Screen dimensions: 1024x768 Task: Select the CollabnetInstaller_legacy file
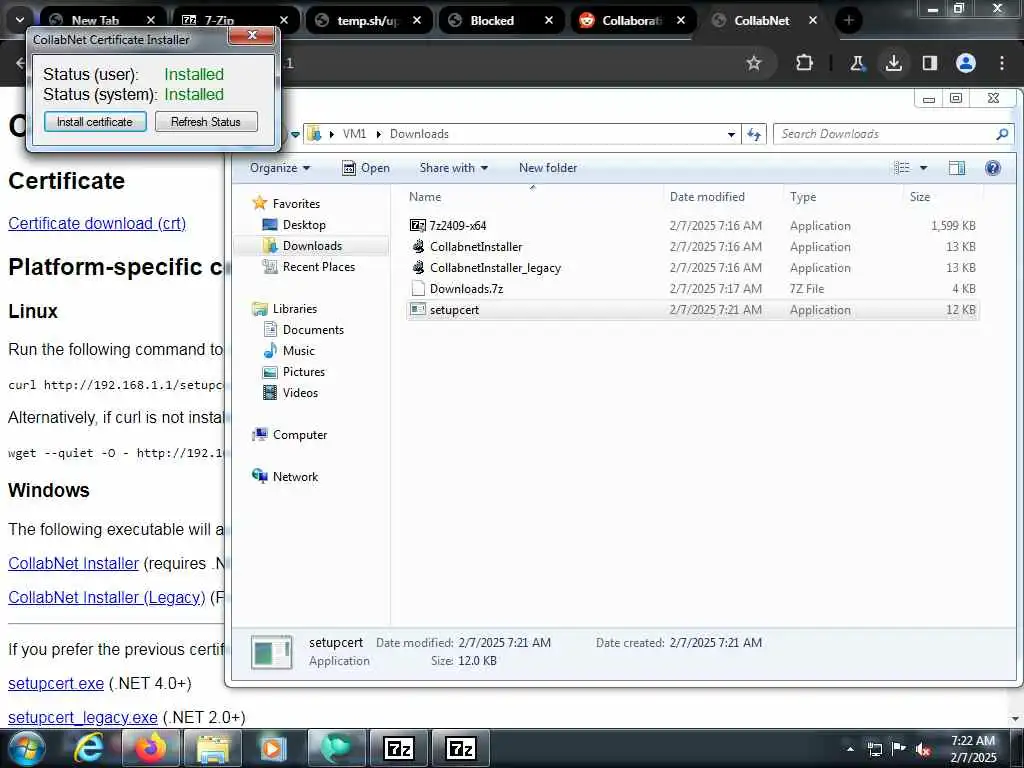click(495, 268)
